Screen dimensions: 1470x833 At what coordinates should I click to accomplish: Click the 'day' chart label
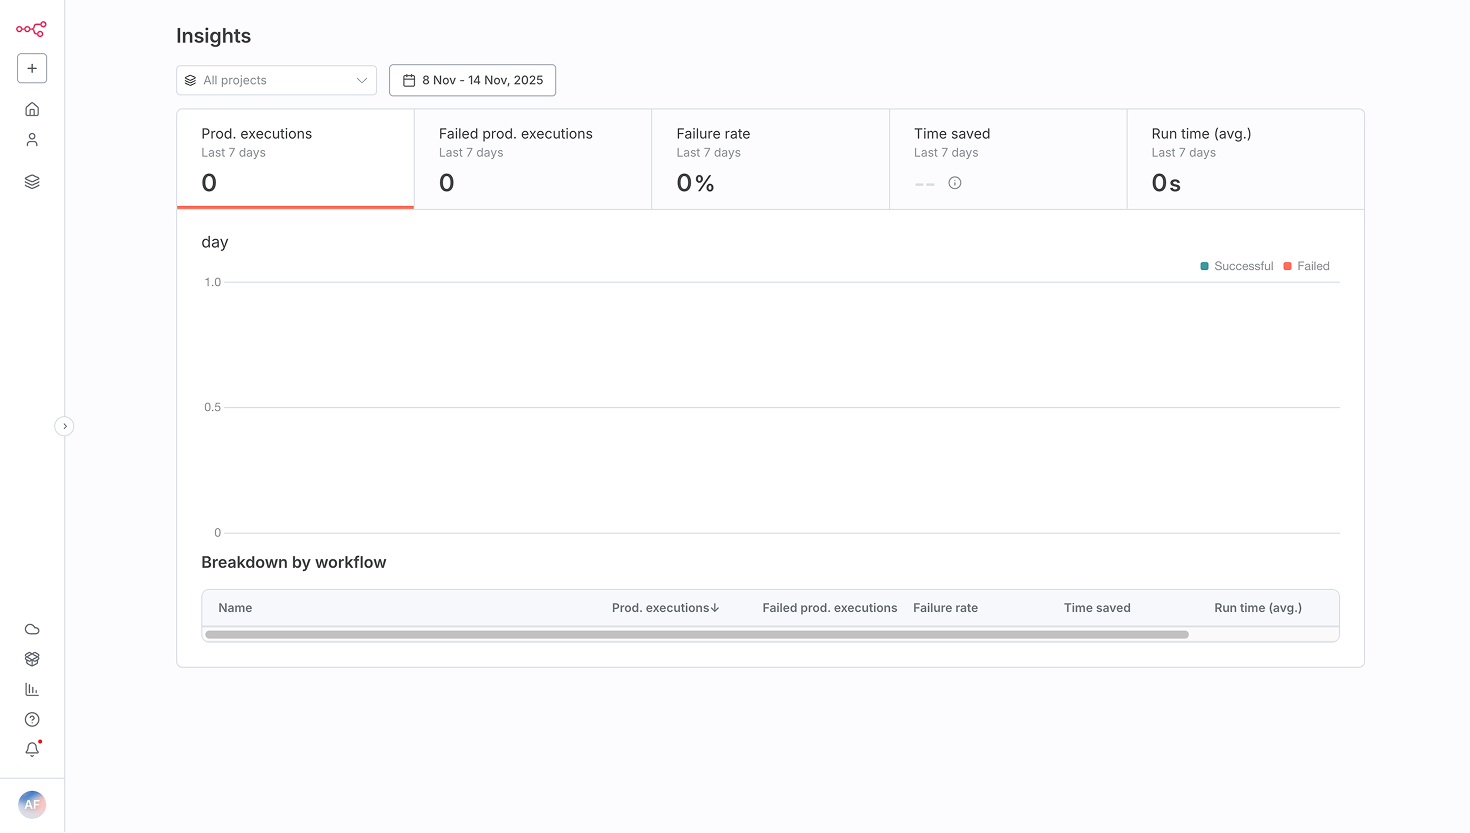[215, 242]
